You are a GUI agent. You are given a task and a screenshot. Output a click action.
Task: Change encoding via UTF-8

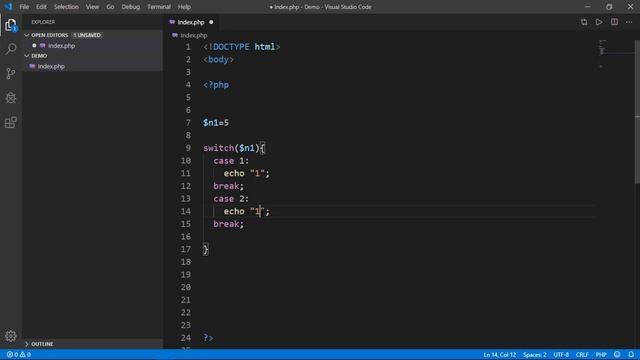click(x=561, y=354)
